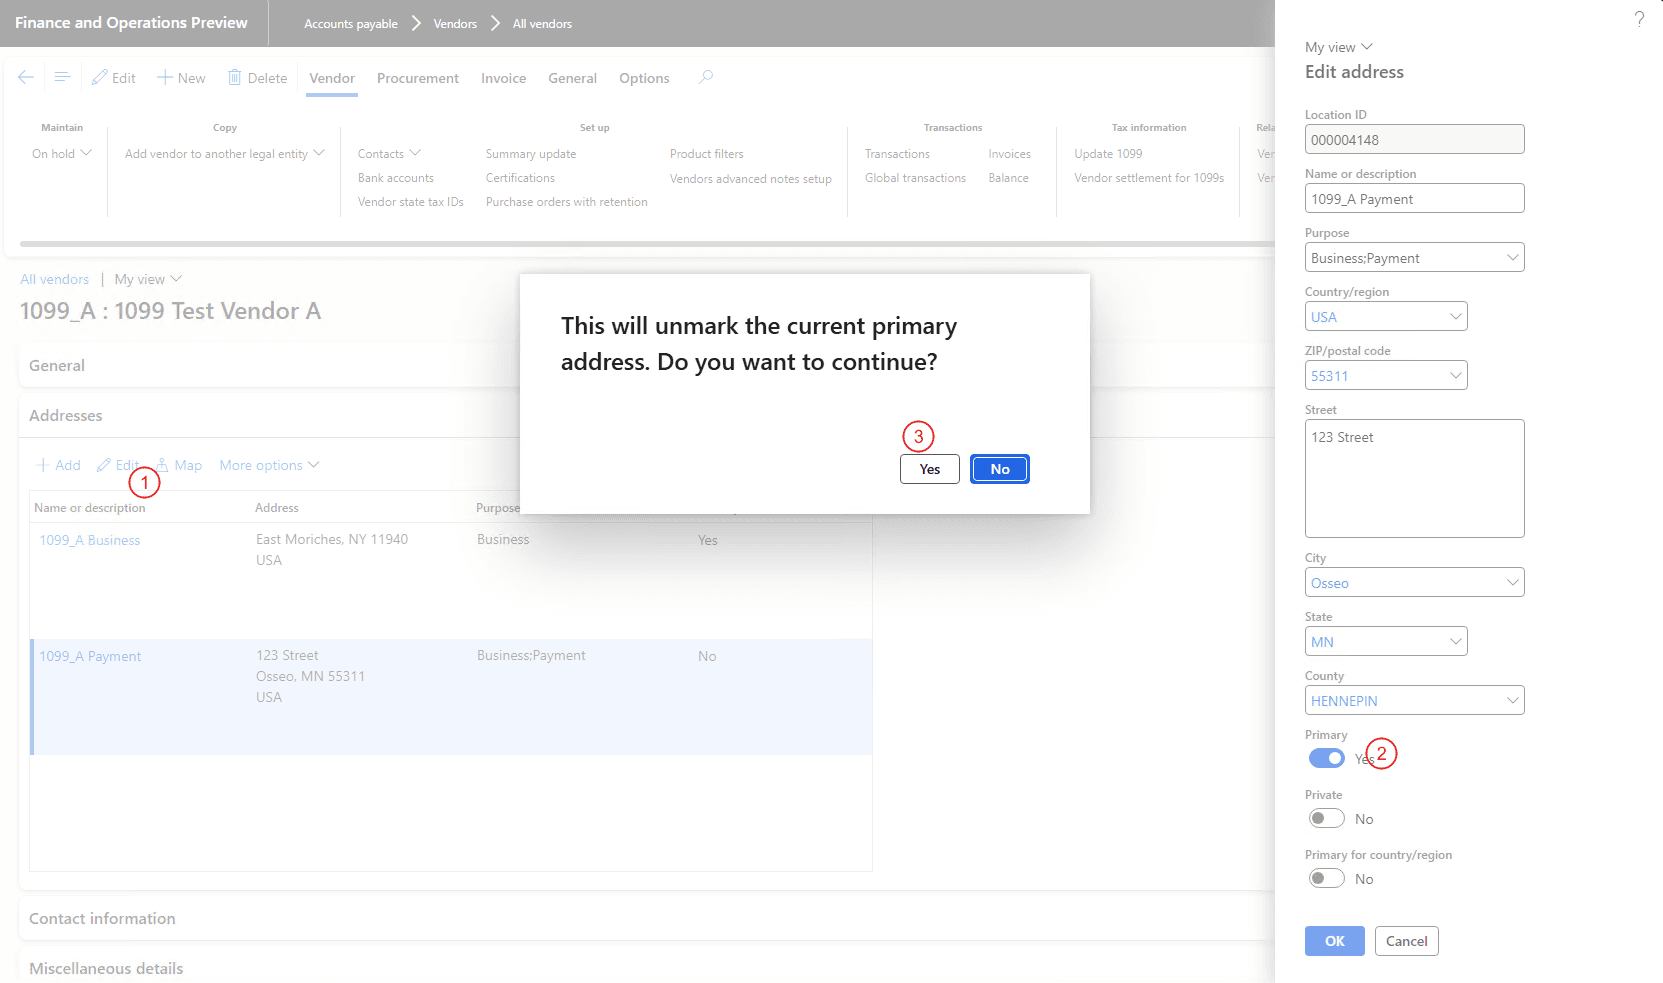Expand the Miscellaneous details section
The height and width of the screenshot is (983, 1663).
point(106,969)
